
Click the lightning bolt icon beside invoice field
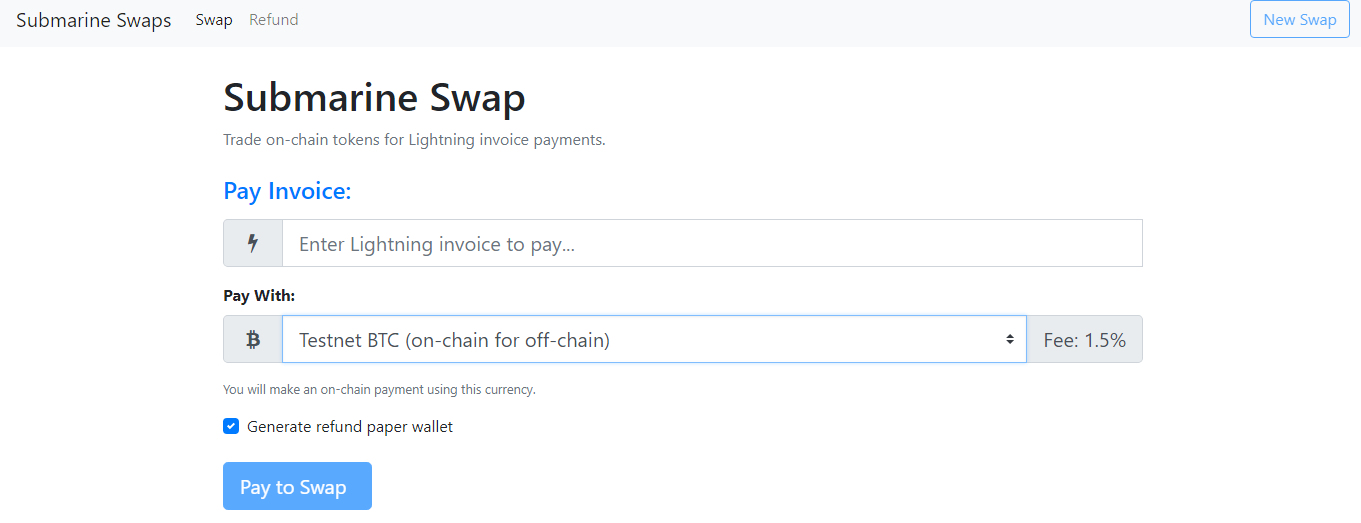[x=253, y=243]
